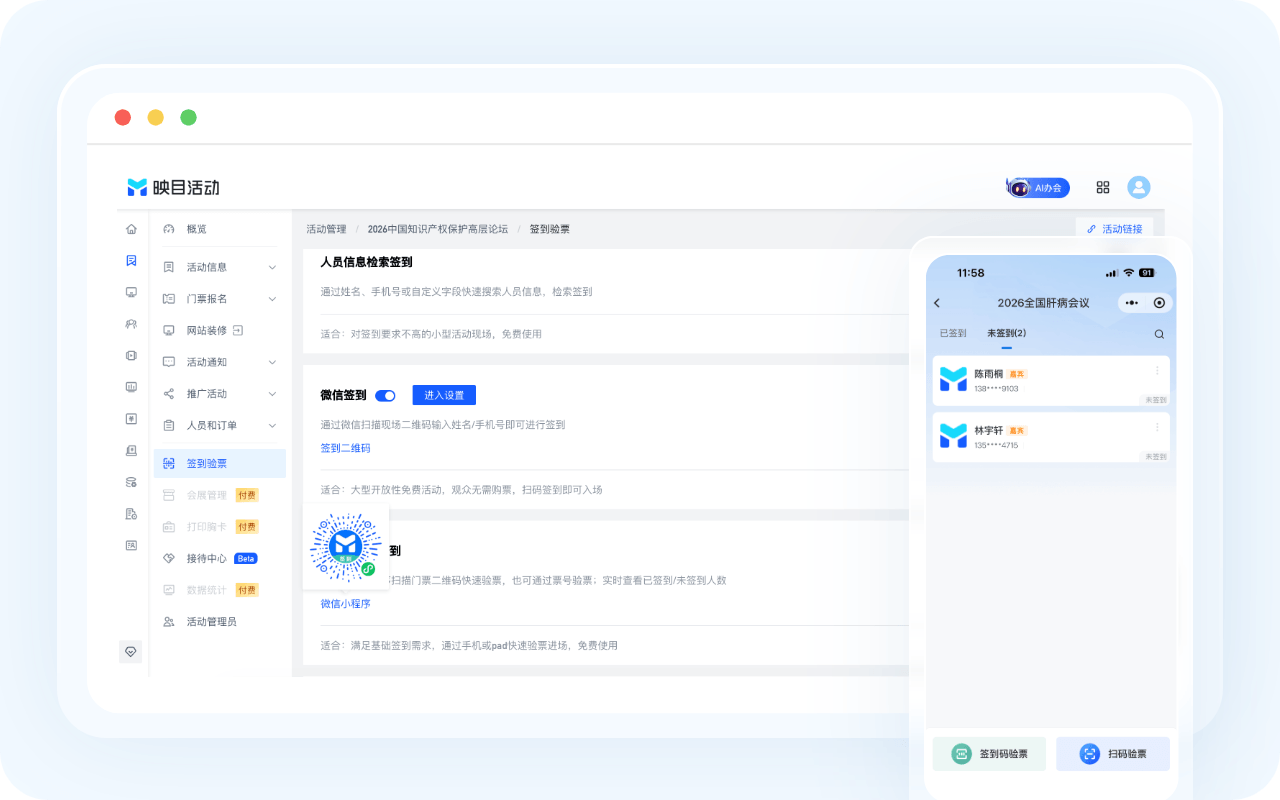Expand the 活动通知 menu chevron

(272, 362)
